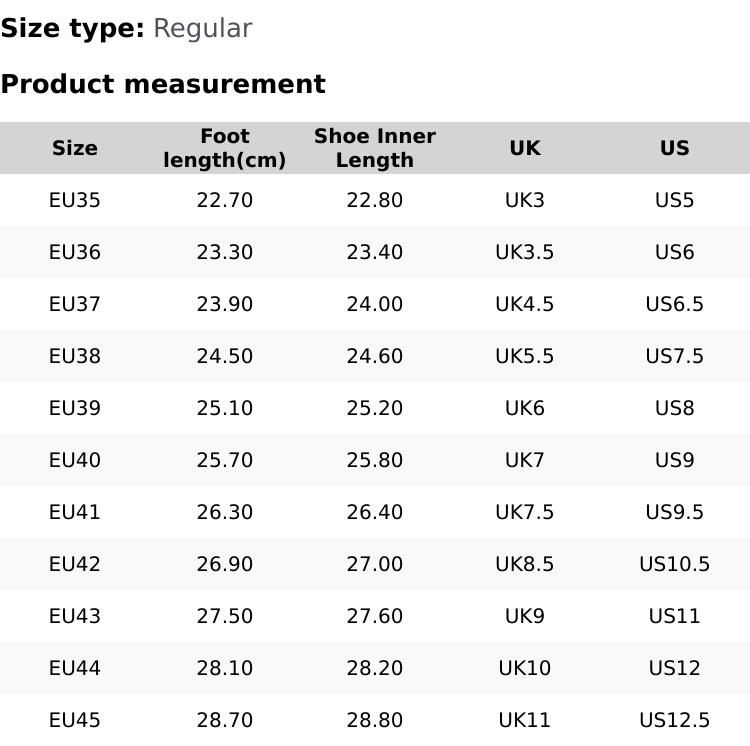The height and width of the screenshot is (746, 750).
Task: Click the US column header
Action: tap(675, 148)
